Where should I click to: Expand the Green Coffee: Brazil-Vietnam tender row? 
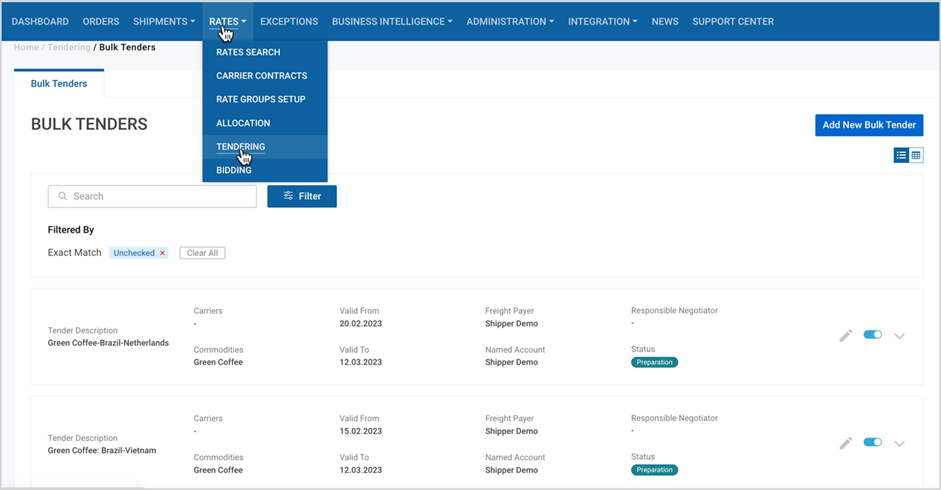point(899,443)
